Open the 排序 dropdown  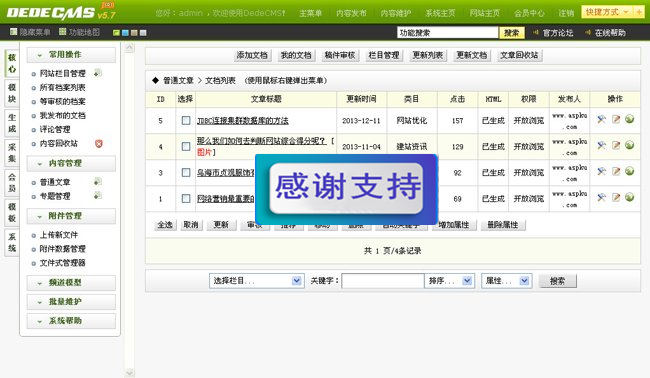pos(449,281)
